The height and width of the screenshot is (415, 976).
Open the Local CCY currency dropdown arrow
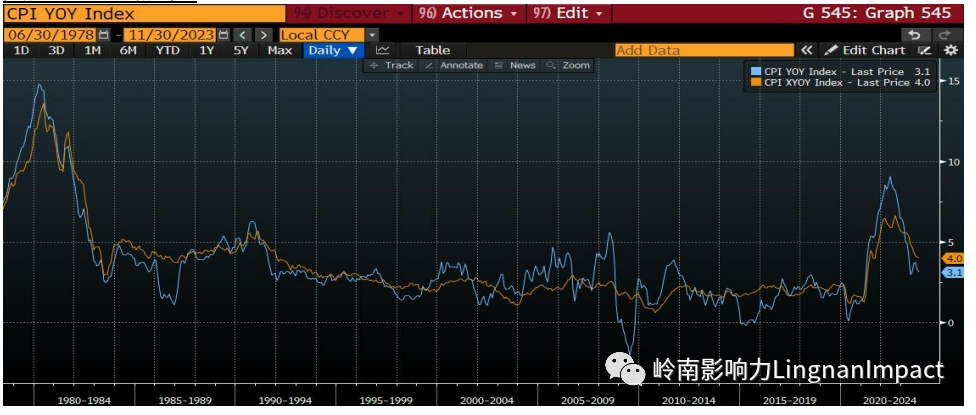click(372, 35)
